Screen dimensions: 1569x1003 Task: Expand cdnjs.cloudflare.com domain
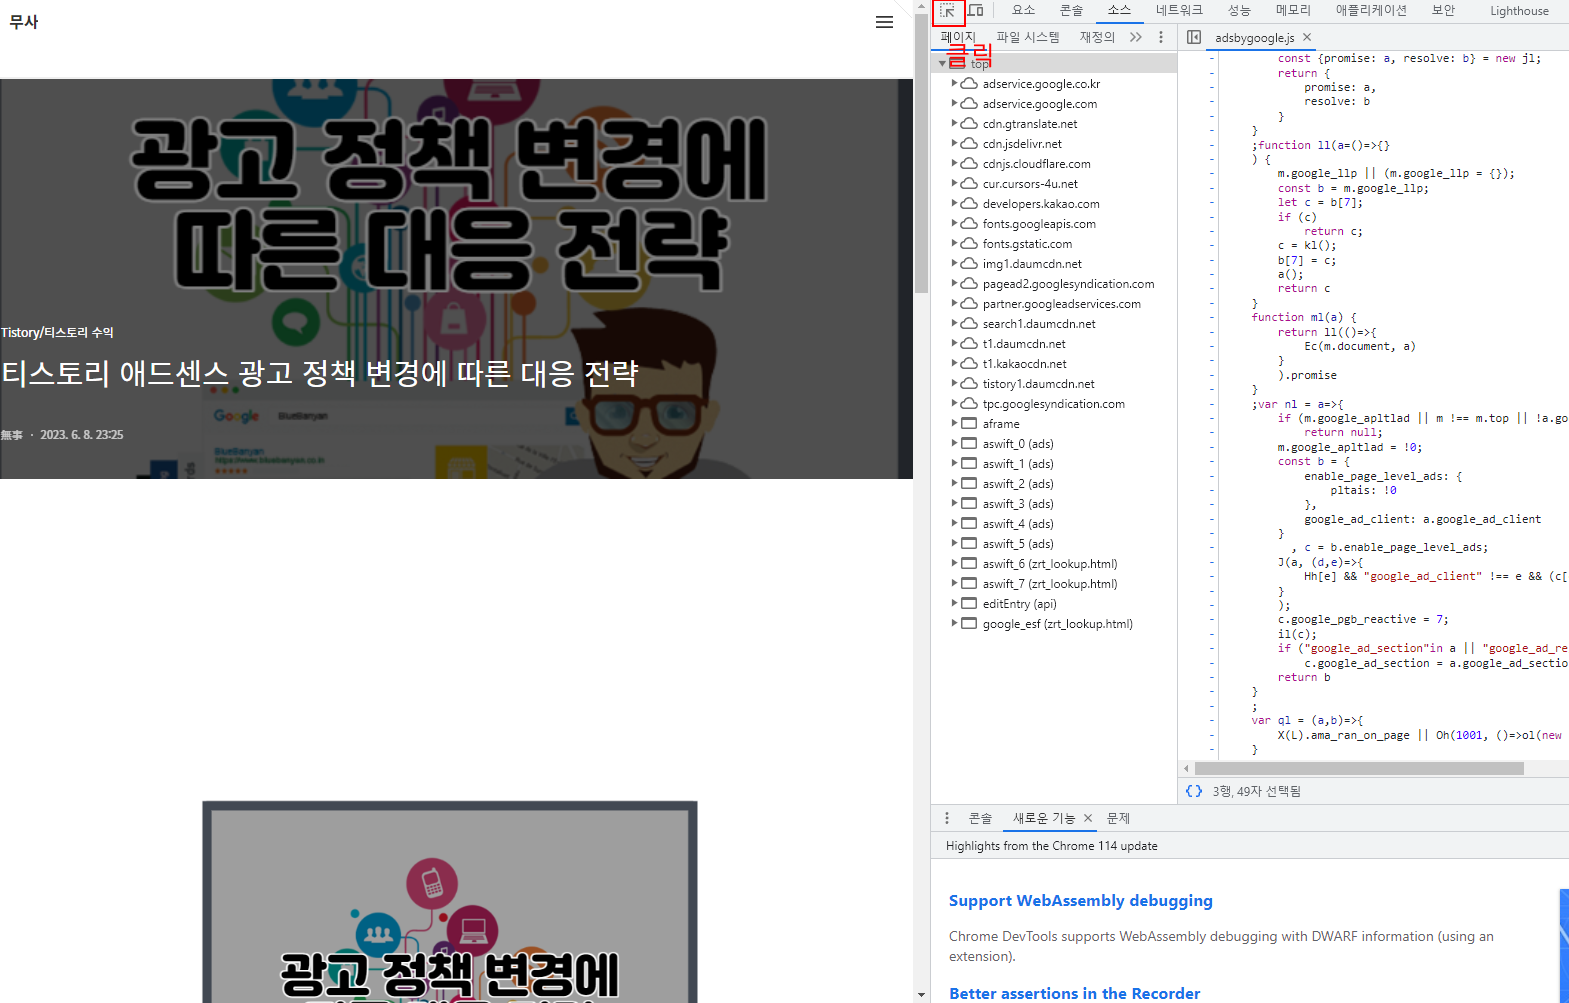pos(954,163)
